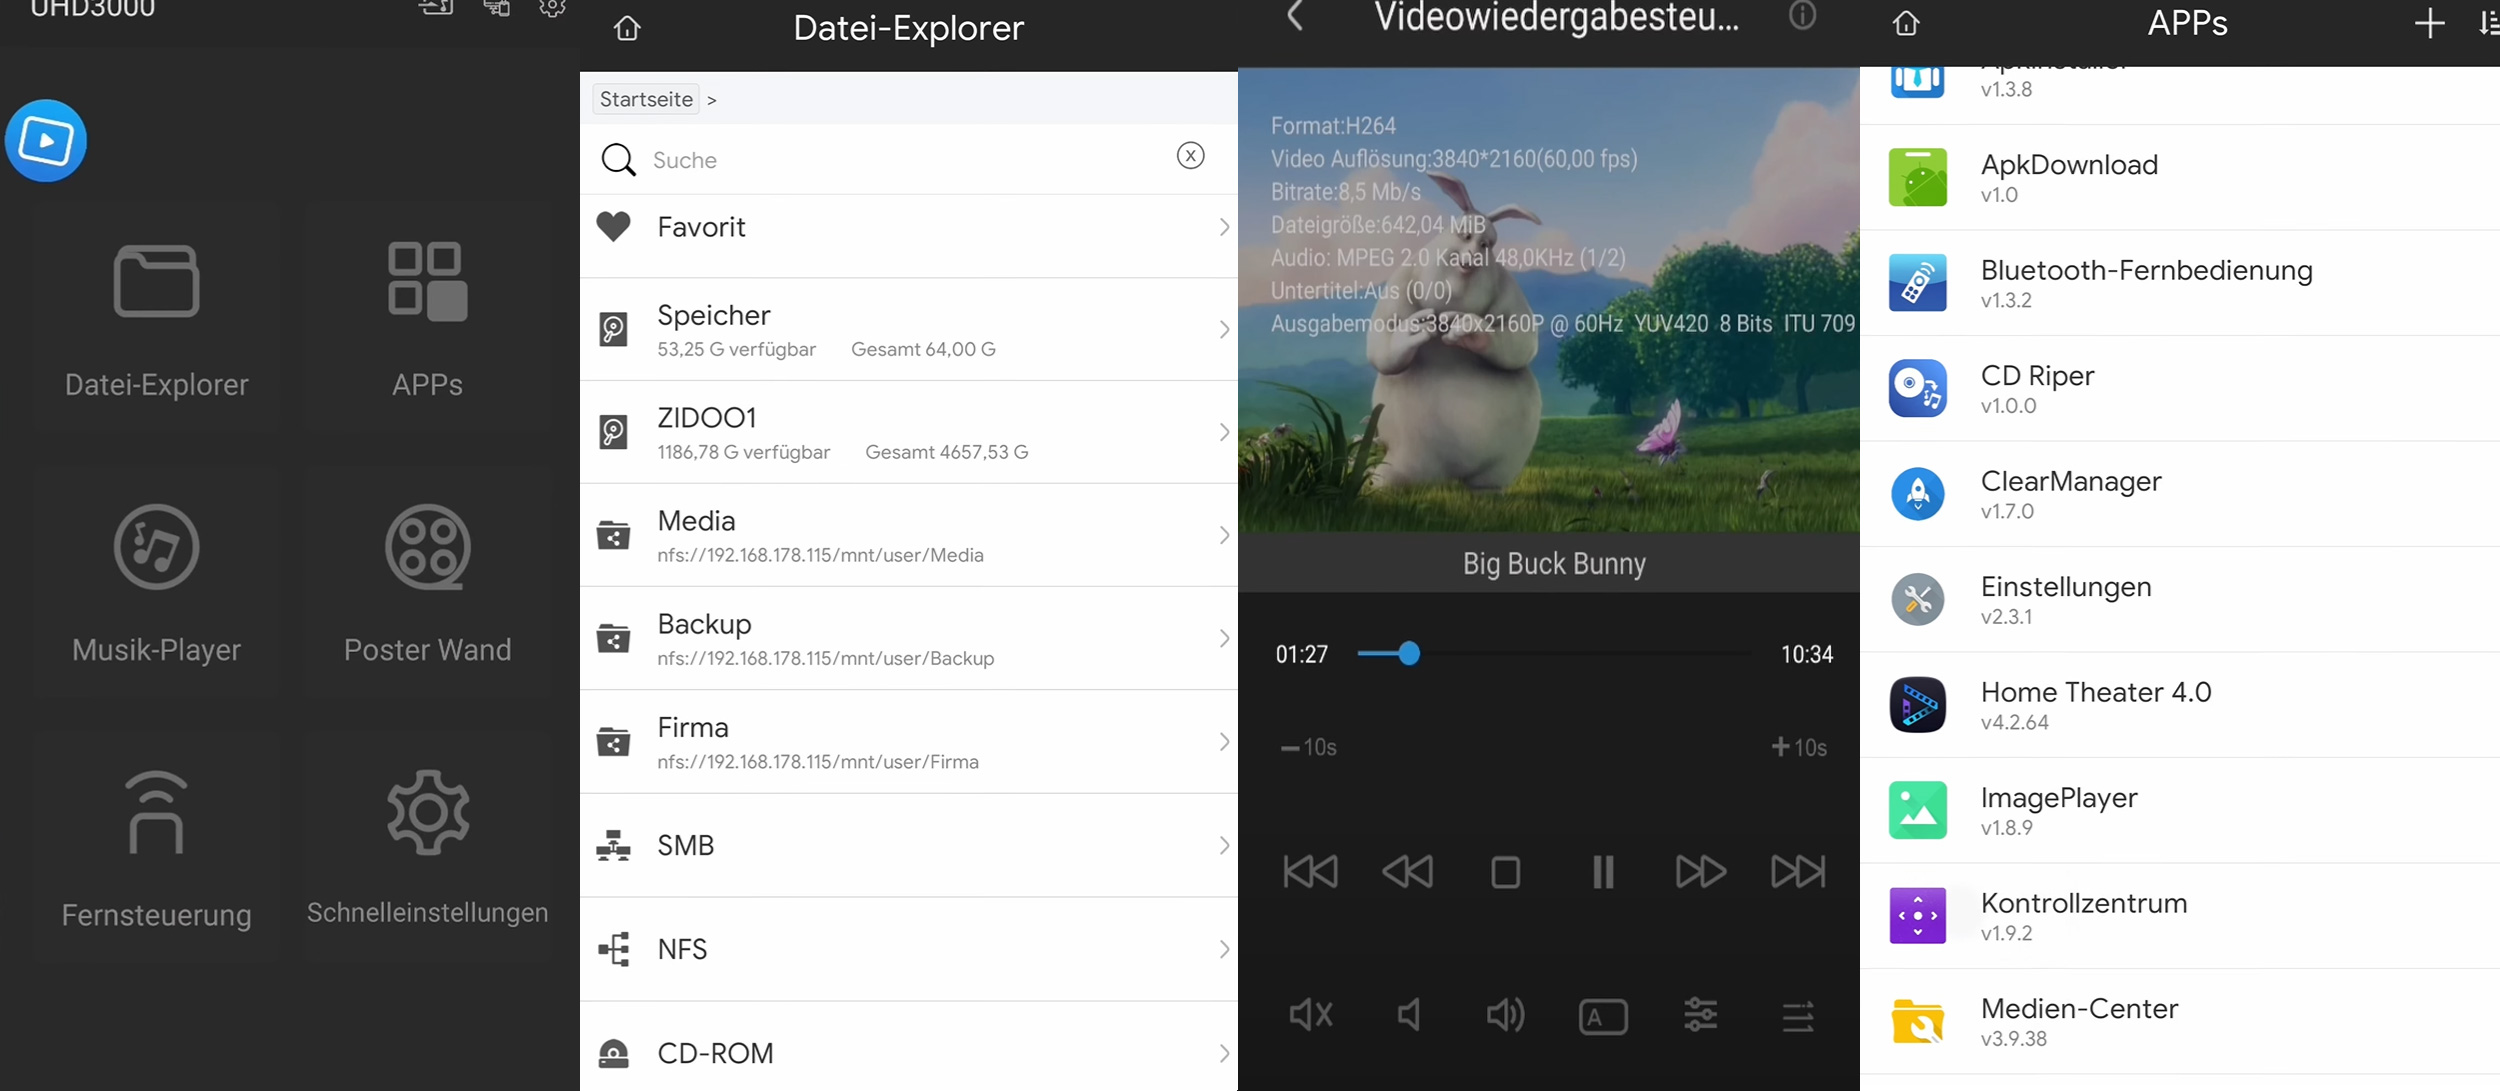Screen dimensions: 2500x1091
Task: Expand the Firma row chevron
Action: 1224,742
